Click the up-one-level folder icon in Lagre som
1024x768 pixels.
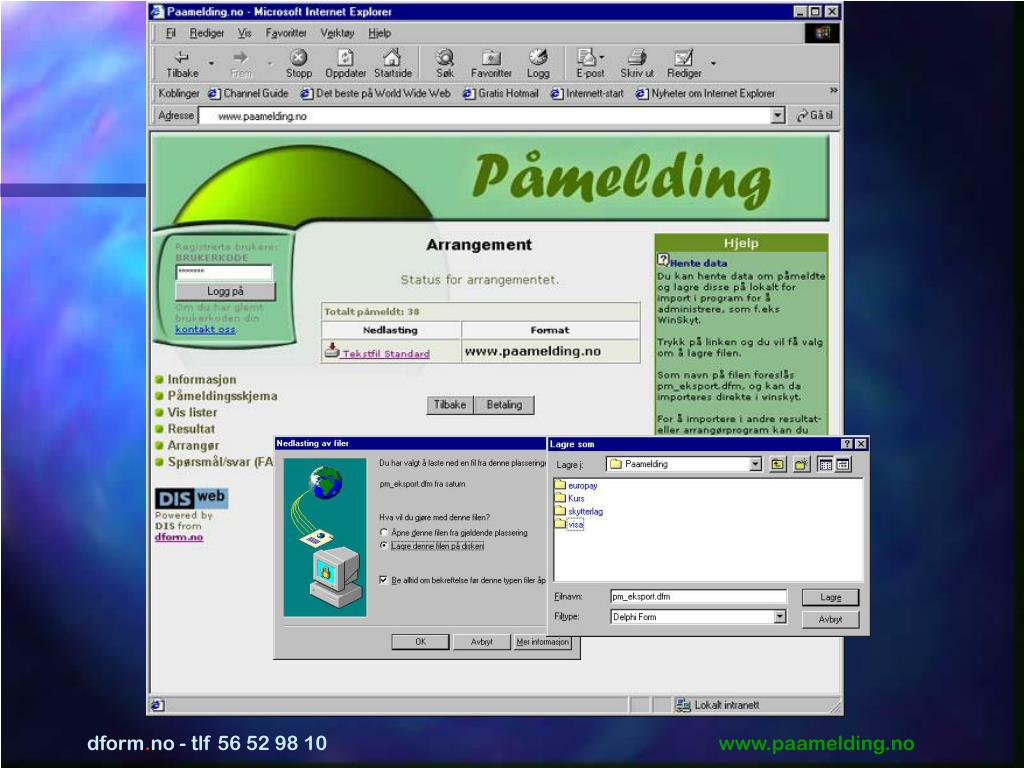(x=777, y=464)
